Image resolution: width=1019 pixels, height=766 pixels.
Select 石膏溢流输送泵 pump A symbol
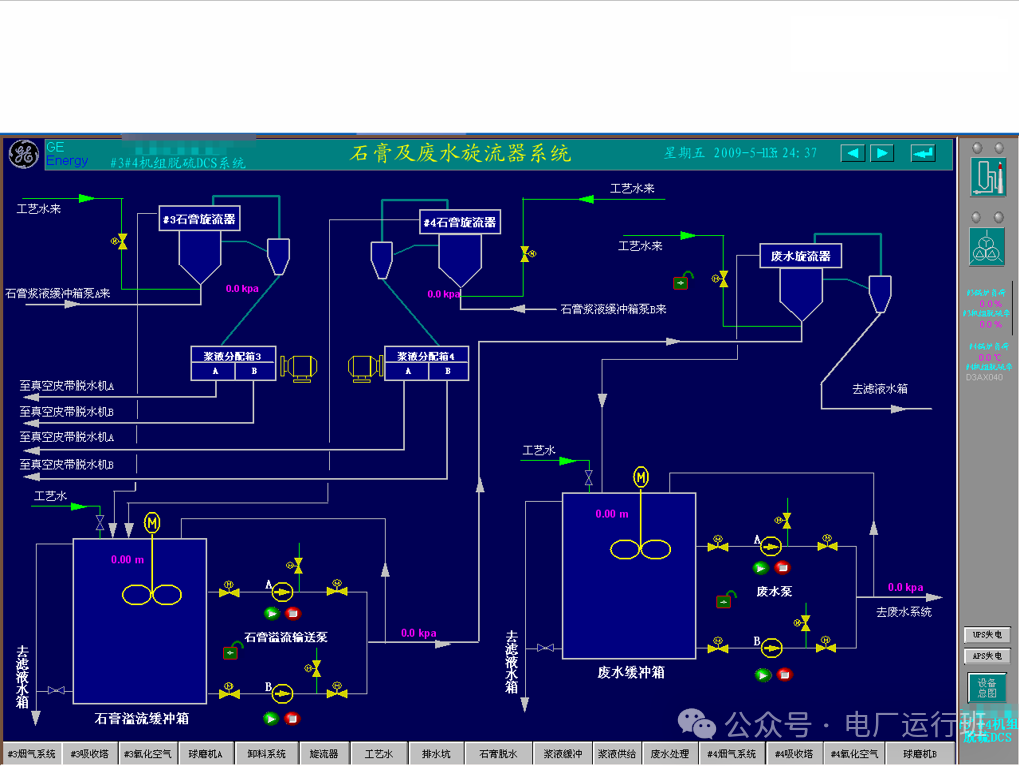pyautogui.click(x=281, y=592)
